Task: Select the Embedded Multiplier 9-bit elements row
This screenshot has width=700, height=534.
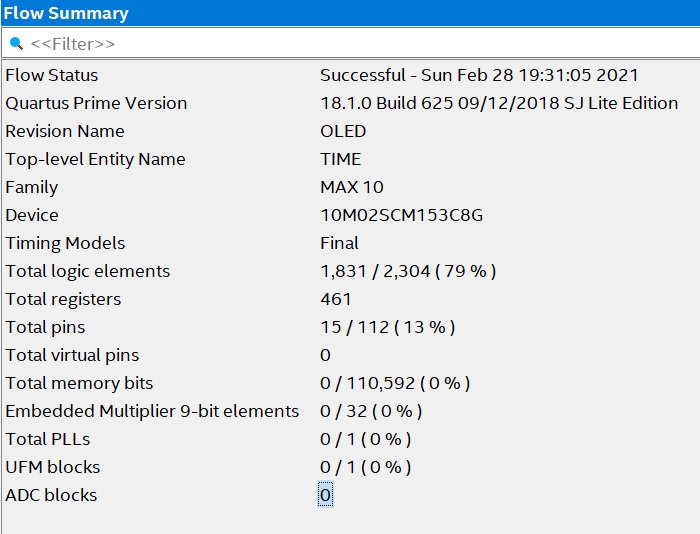Action: 351,411
